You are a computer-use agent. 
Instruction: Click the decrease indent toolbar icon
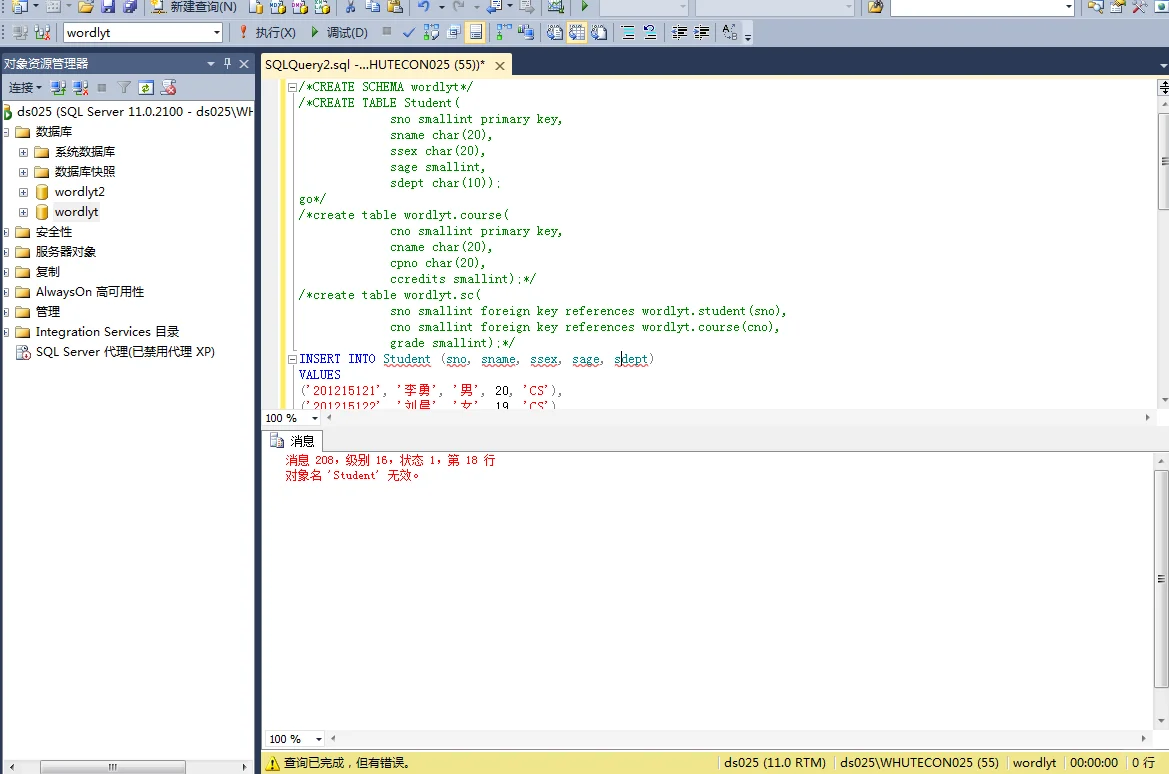pos(680,33)
